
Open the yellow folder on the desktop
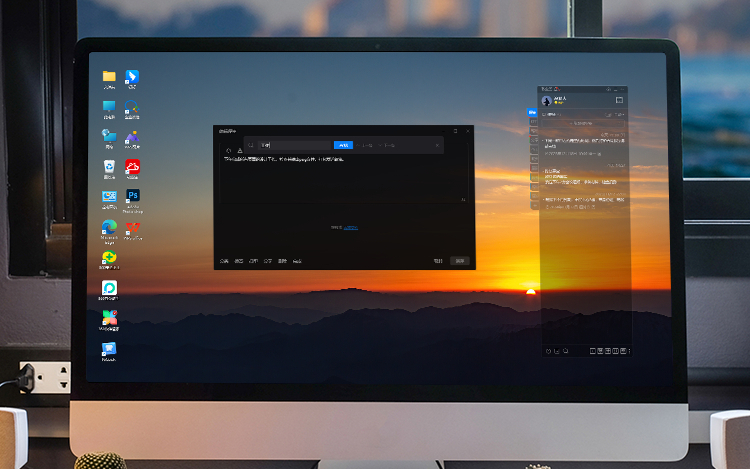click(x=109, y=77)
